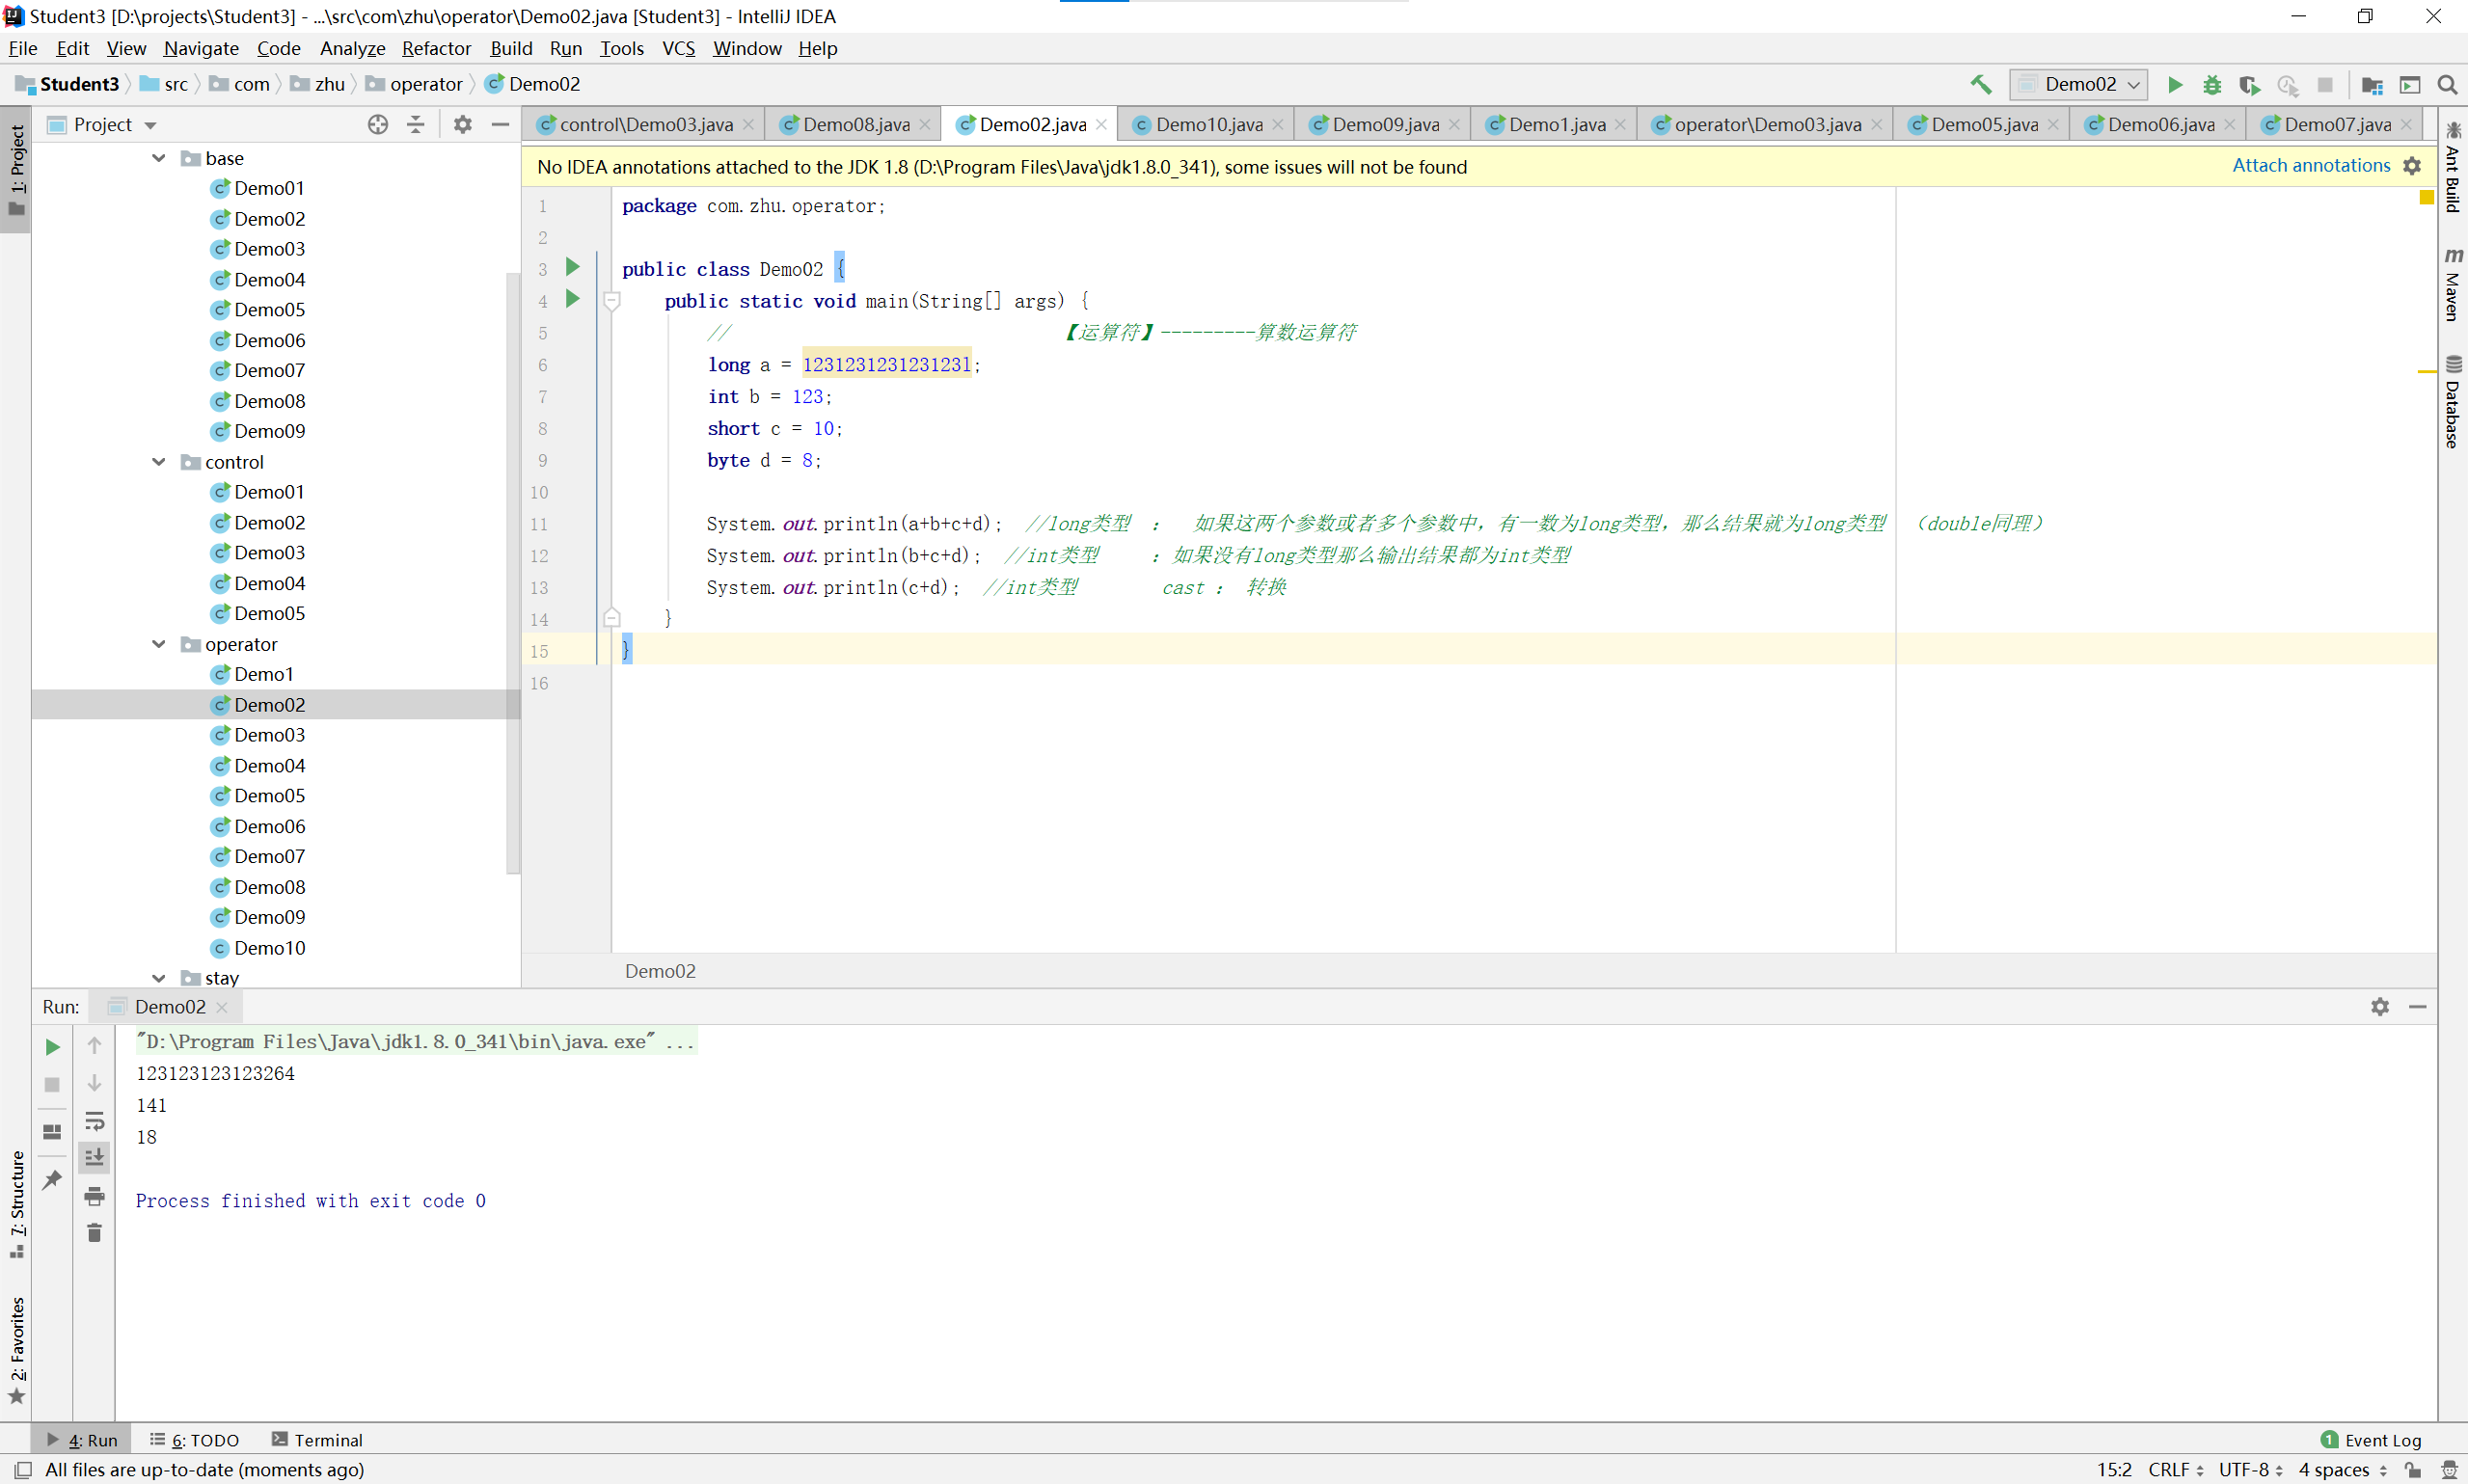Click yellow warning marker in editor stripe
The height and width of the screenshot is (1484, 2468).
2426,372
